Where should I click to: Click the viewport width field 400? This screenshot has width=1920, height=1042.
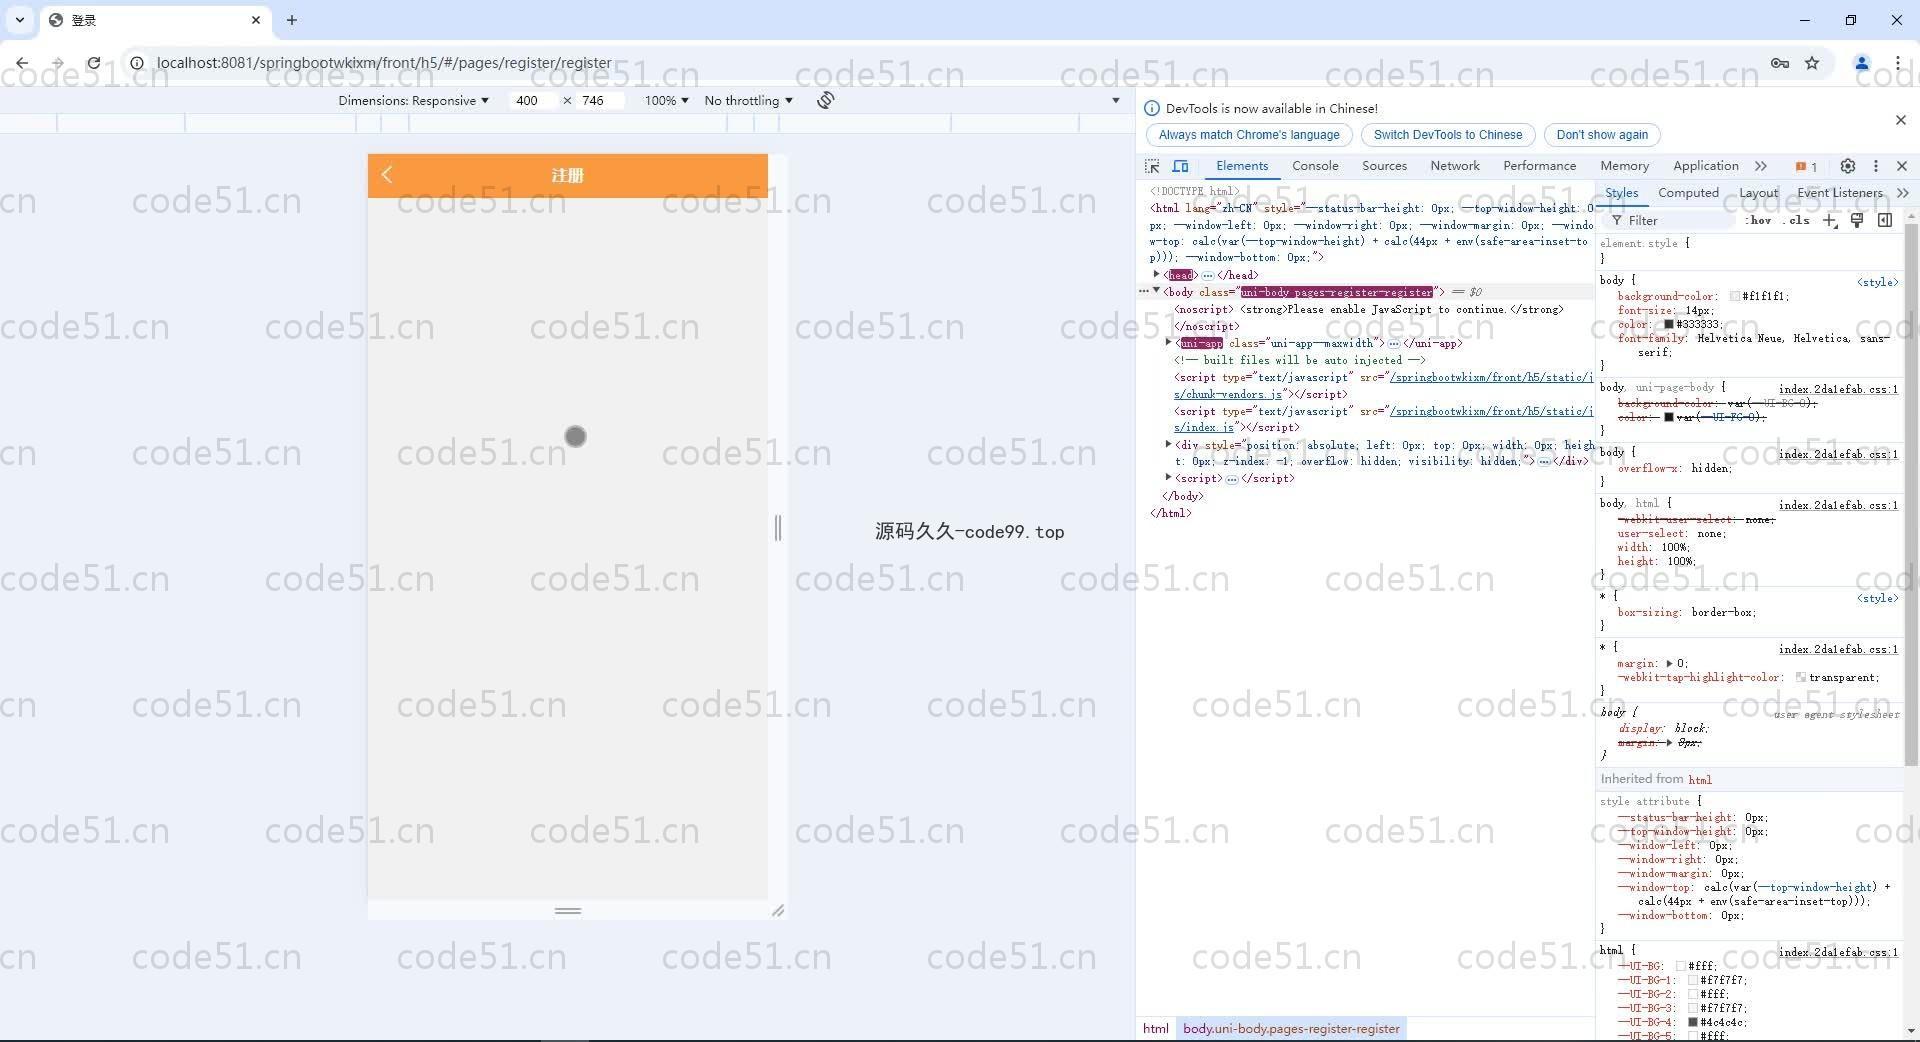click(x=533, y=100)
